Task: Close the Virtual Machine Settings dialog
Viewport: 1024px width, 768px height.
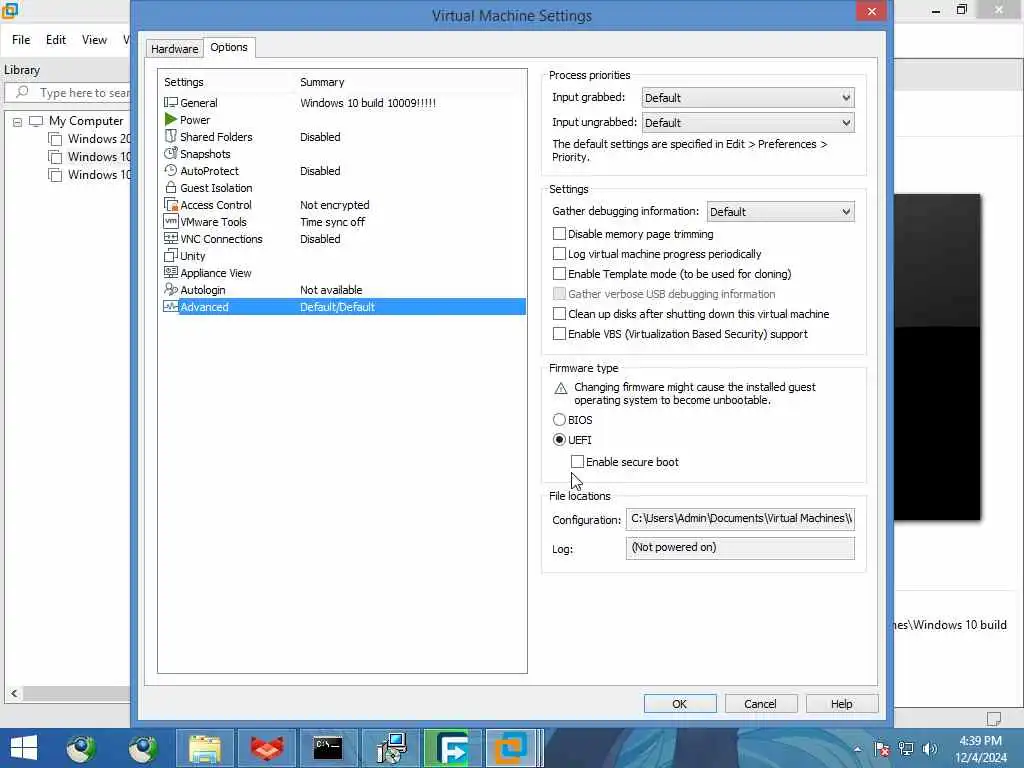Action: point(871,11)
